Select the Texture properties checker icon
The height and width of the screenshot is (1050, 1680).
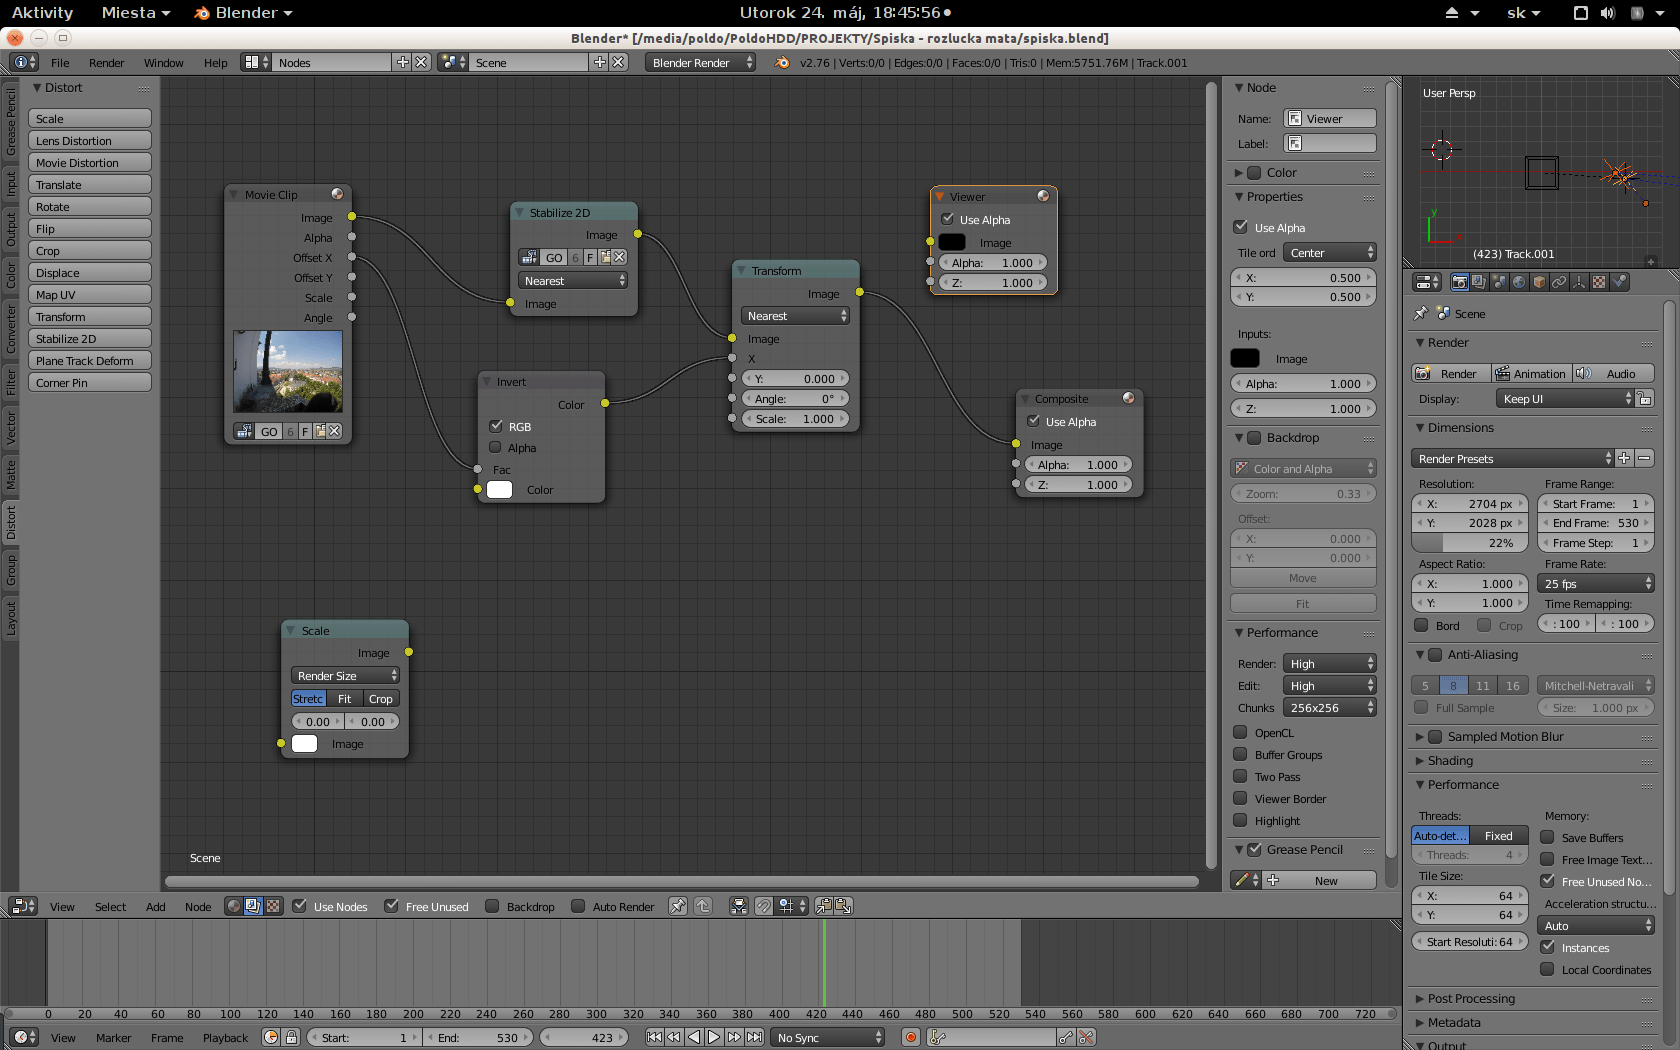pos(1598,281)
